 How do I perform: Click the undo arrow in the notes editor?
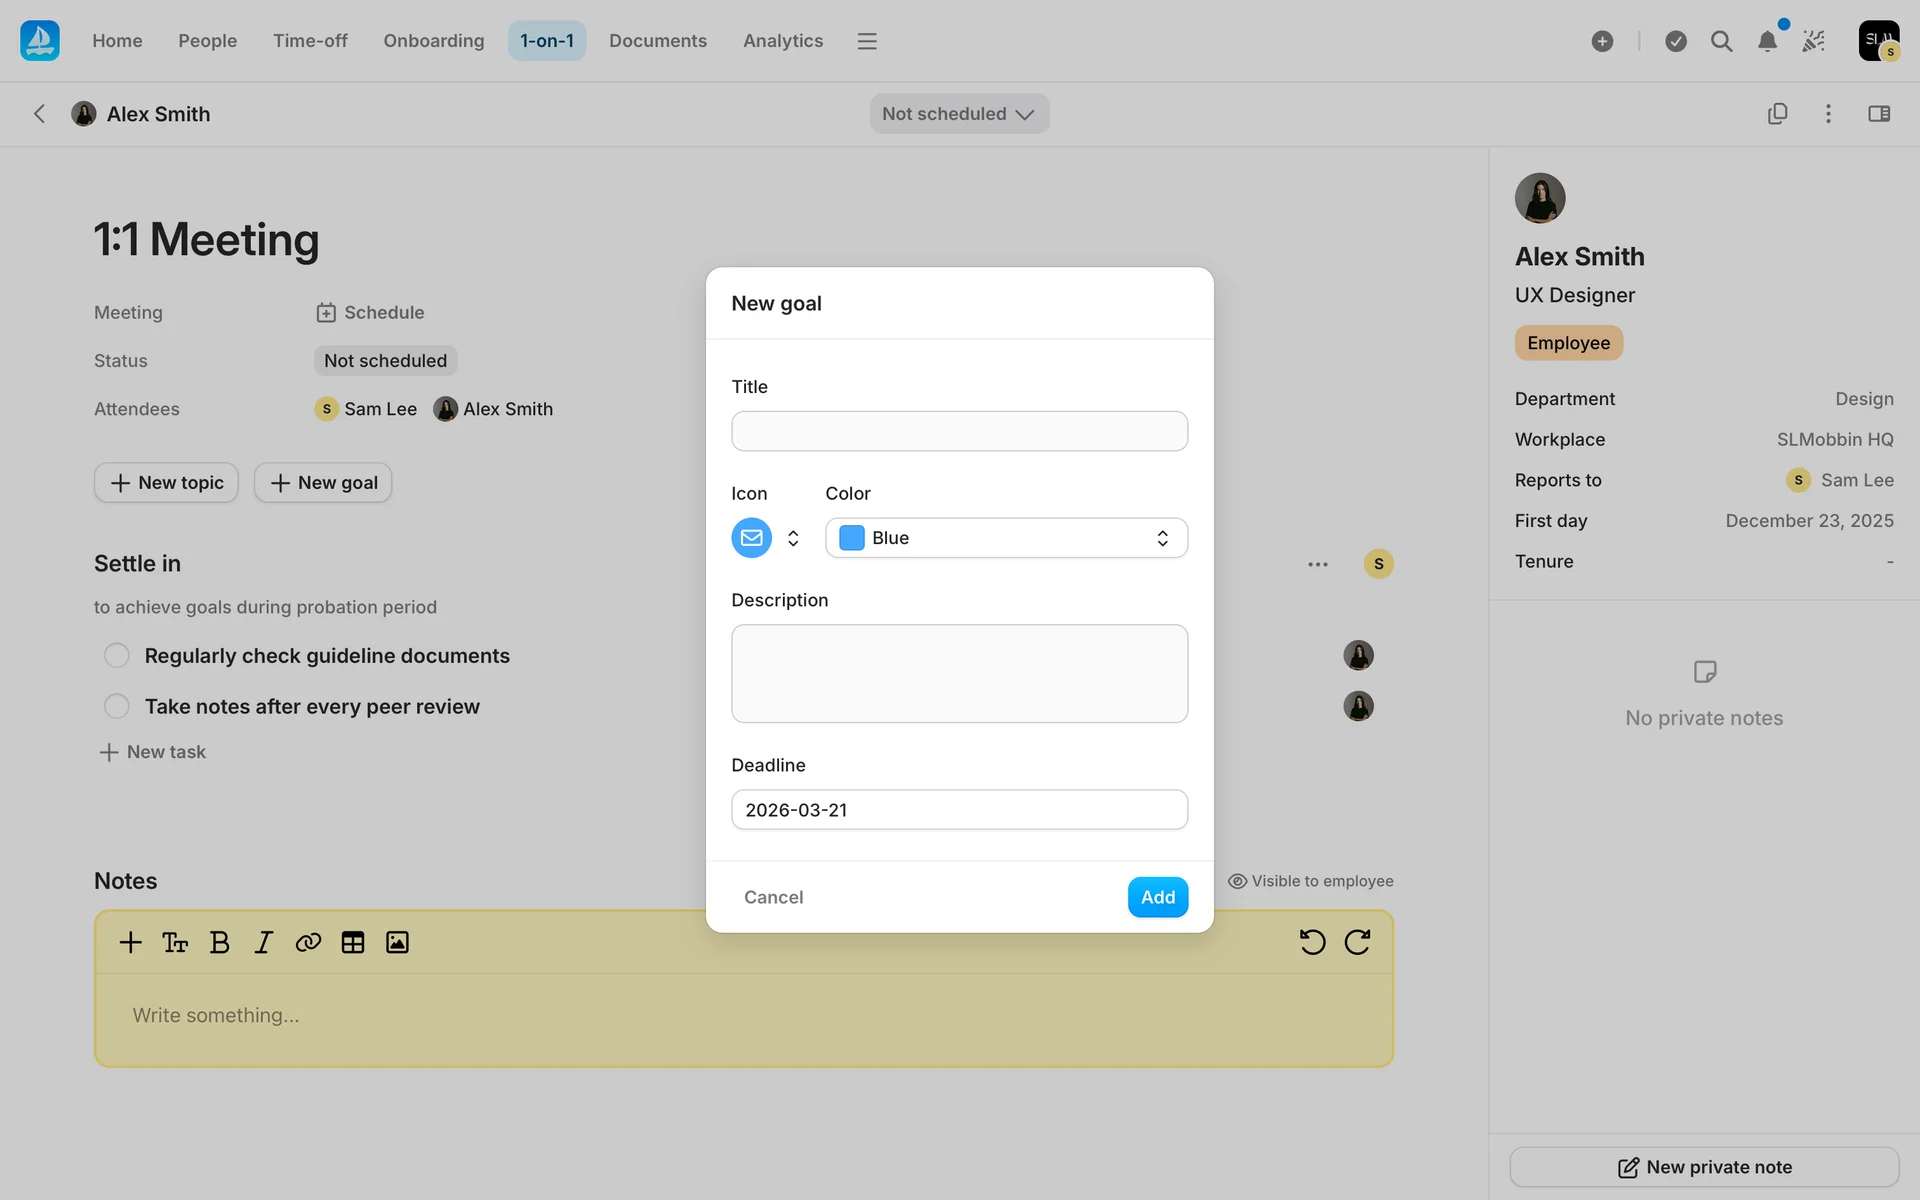(x=1312, y=942)
